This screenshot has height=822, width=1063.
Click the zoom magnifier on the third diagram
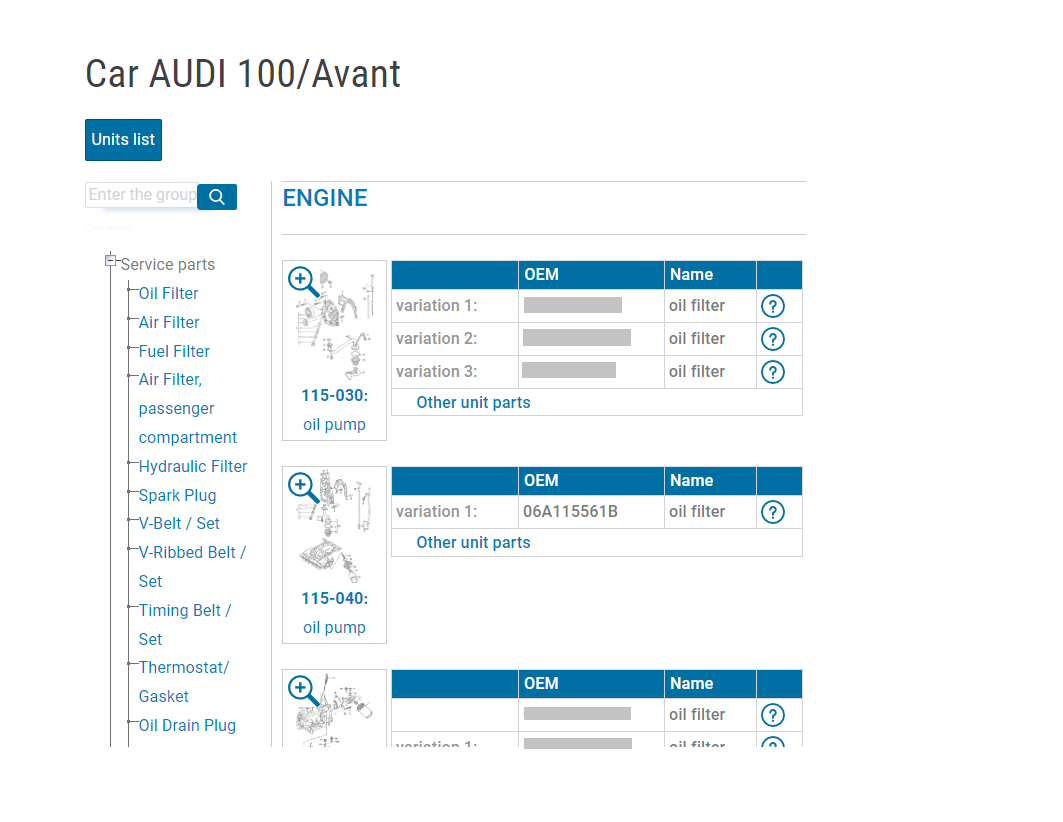[300, 690]
